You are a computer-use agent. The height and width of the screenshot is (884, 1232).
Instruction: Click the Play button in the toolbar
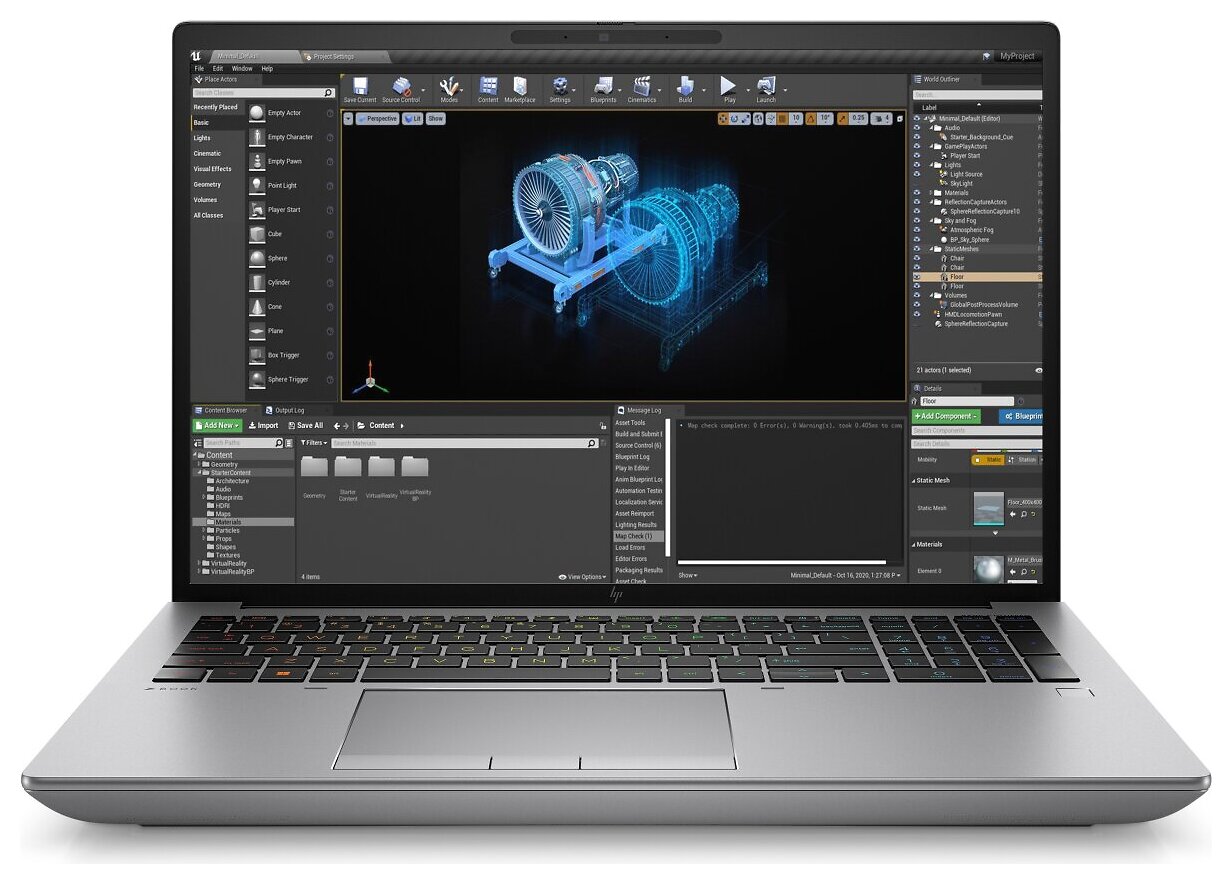[729, 86]
